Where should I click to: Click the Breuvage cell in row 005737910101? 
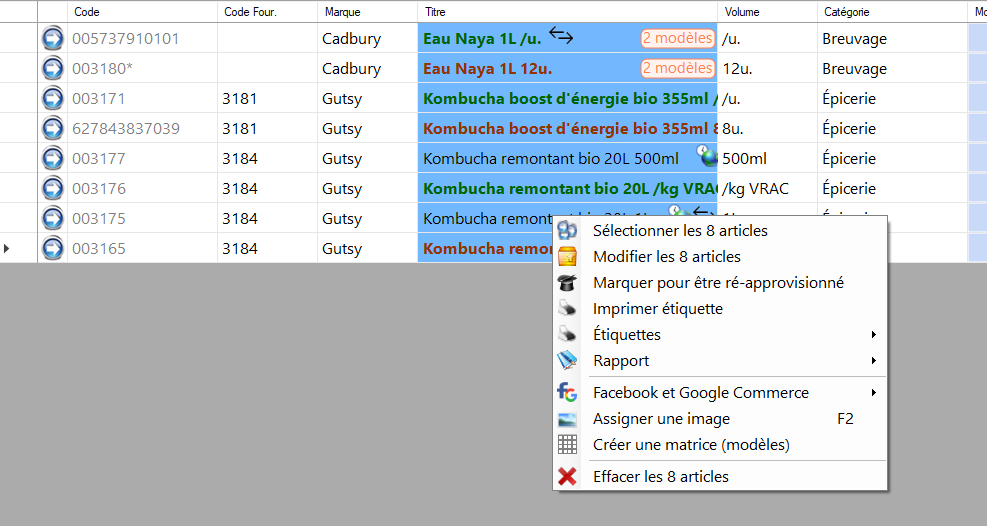[x=892, y=38]
